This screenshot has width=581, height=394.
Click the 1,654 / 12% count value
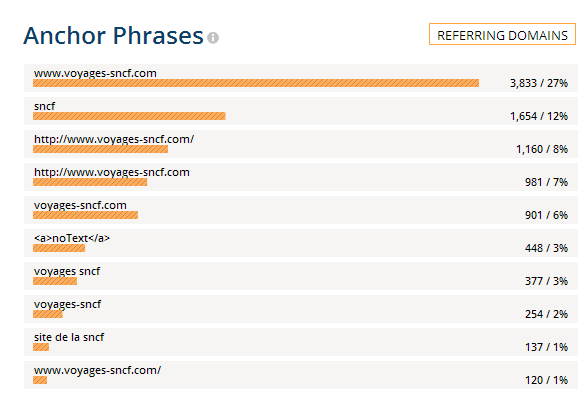point(539,116)
